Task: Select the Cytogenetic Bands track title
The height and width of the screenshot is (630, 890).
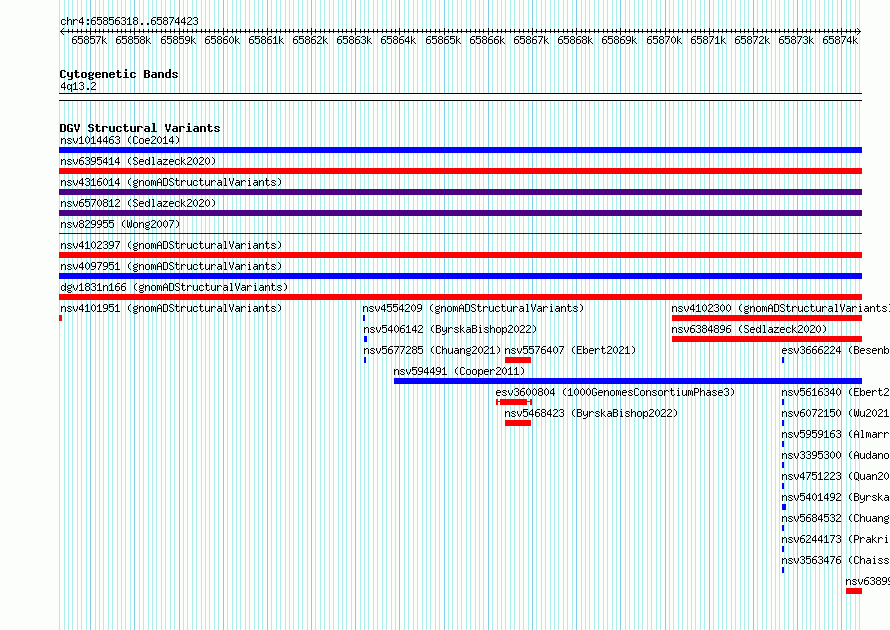Action: (119, 74)
